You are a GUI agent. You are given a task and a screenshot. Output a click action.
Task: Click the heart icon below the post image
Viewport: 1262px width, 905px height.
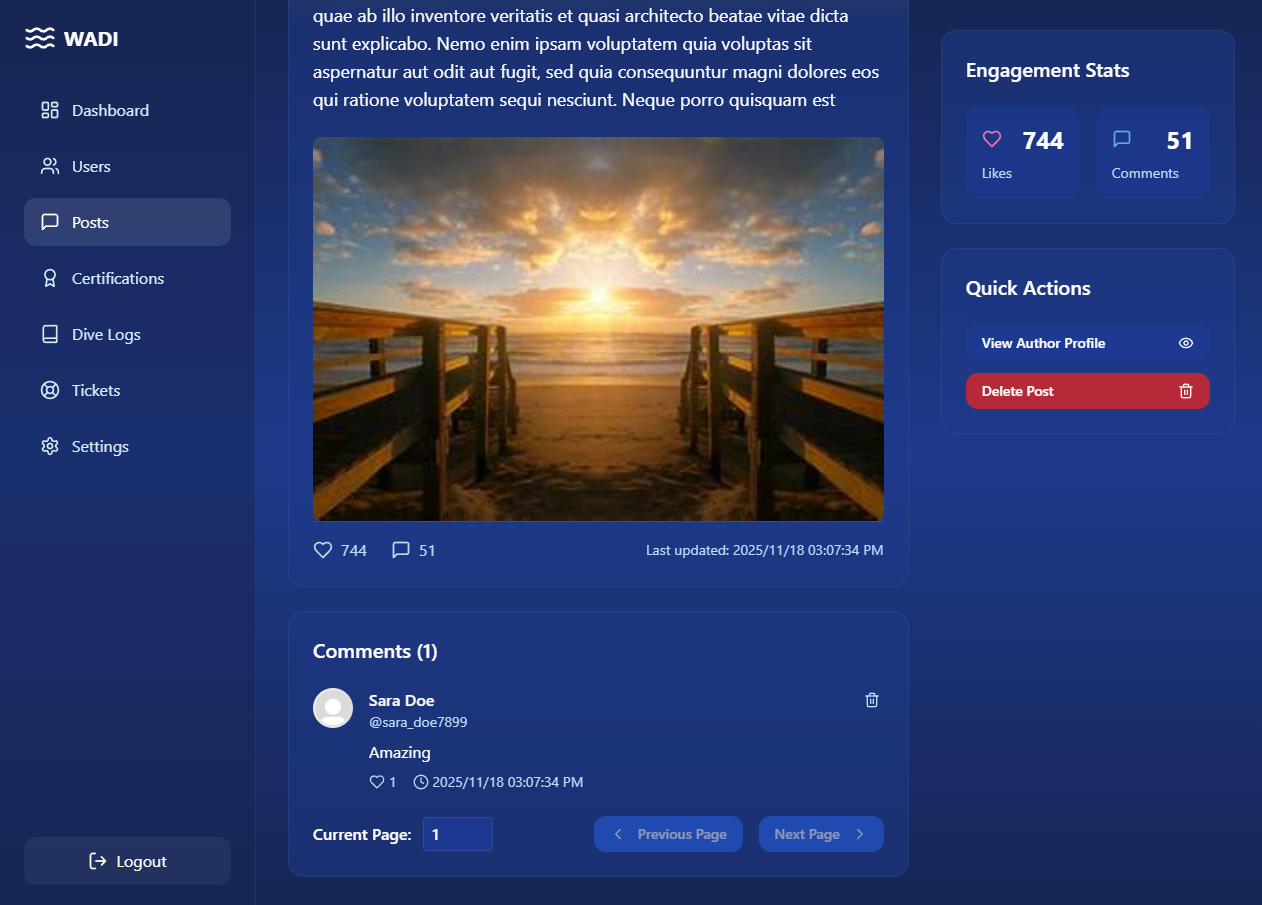click(x=322, y=550)
